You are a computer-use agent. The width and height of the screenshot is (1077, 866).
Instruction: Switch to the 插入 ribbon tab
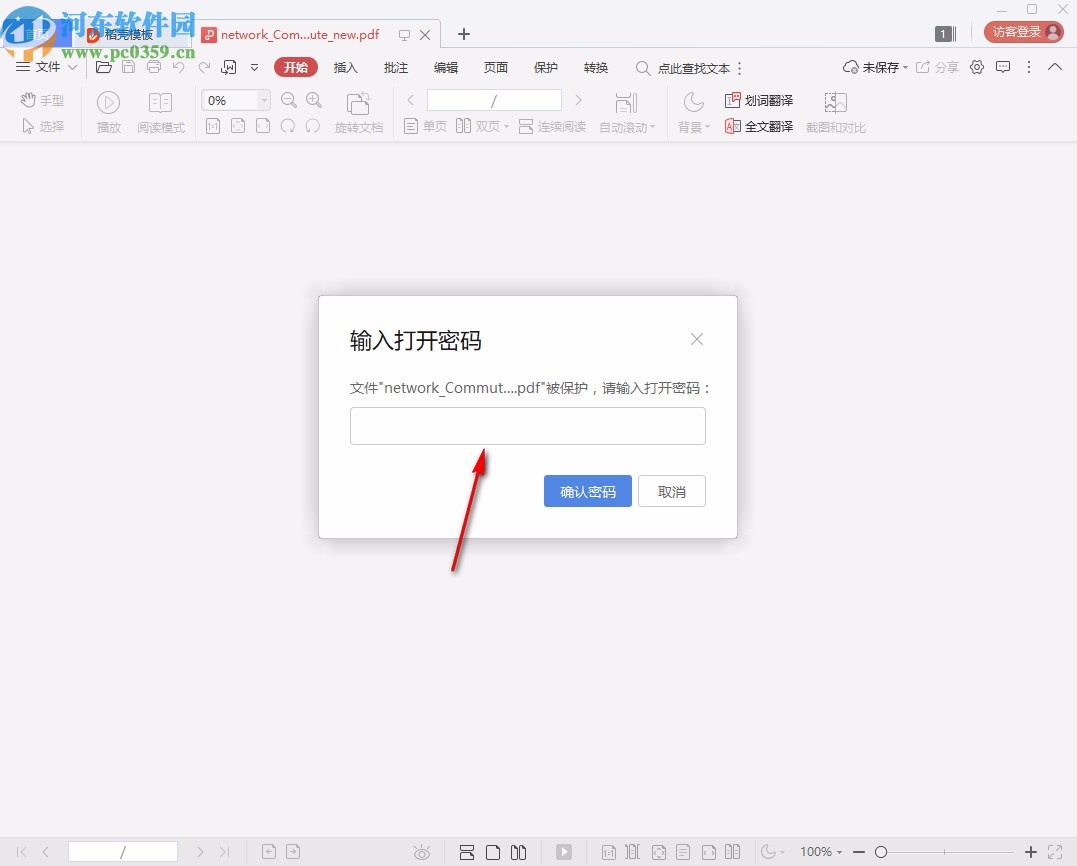tap(345, 67)
